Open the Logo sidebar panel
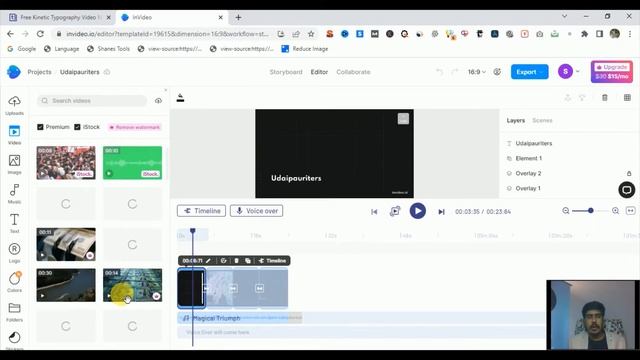Viewport: 640px width, 360px height. pyautogui.click(x=14, y=252)
